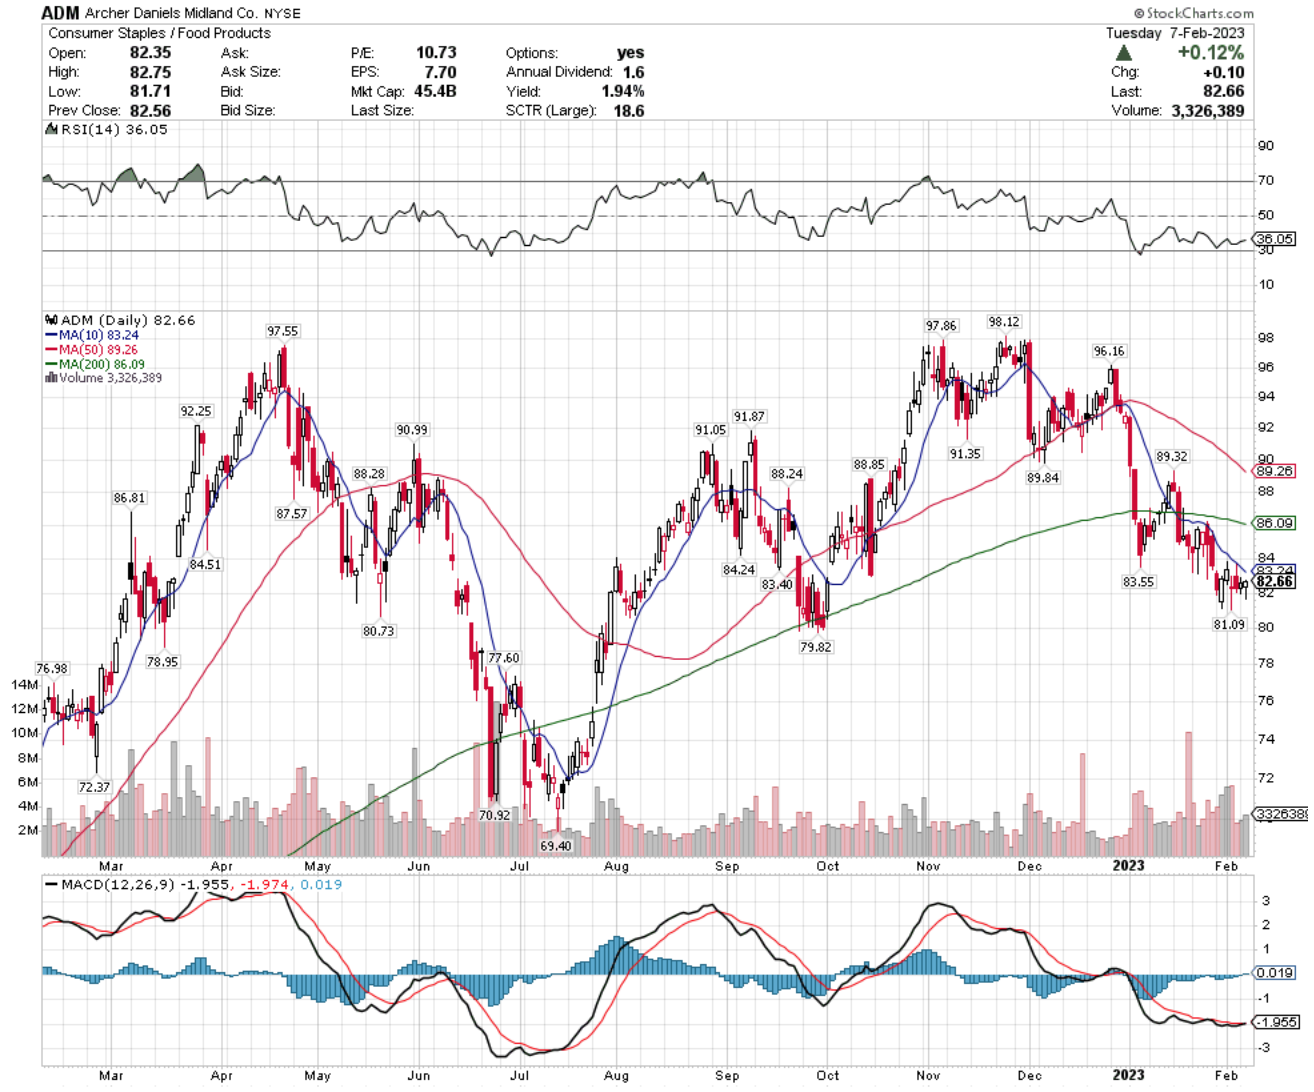Click the green MA(200) 86.09 legend
The height and width of the screenshot is (1092, 1314).
click(95, 365)
